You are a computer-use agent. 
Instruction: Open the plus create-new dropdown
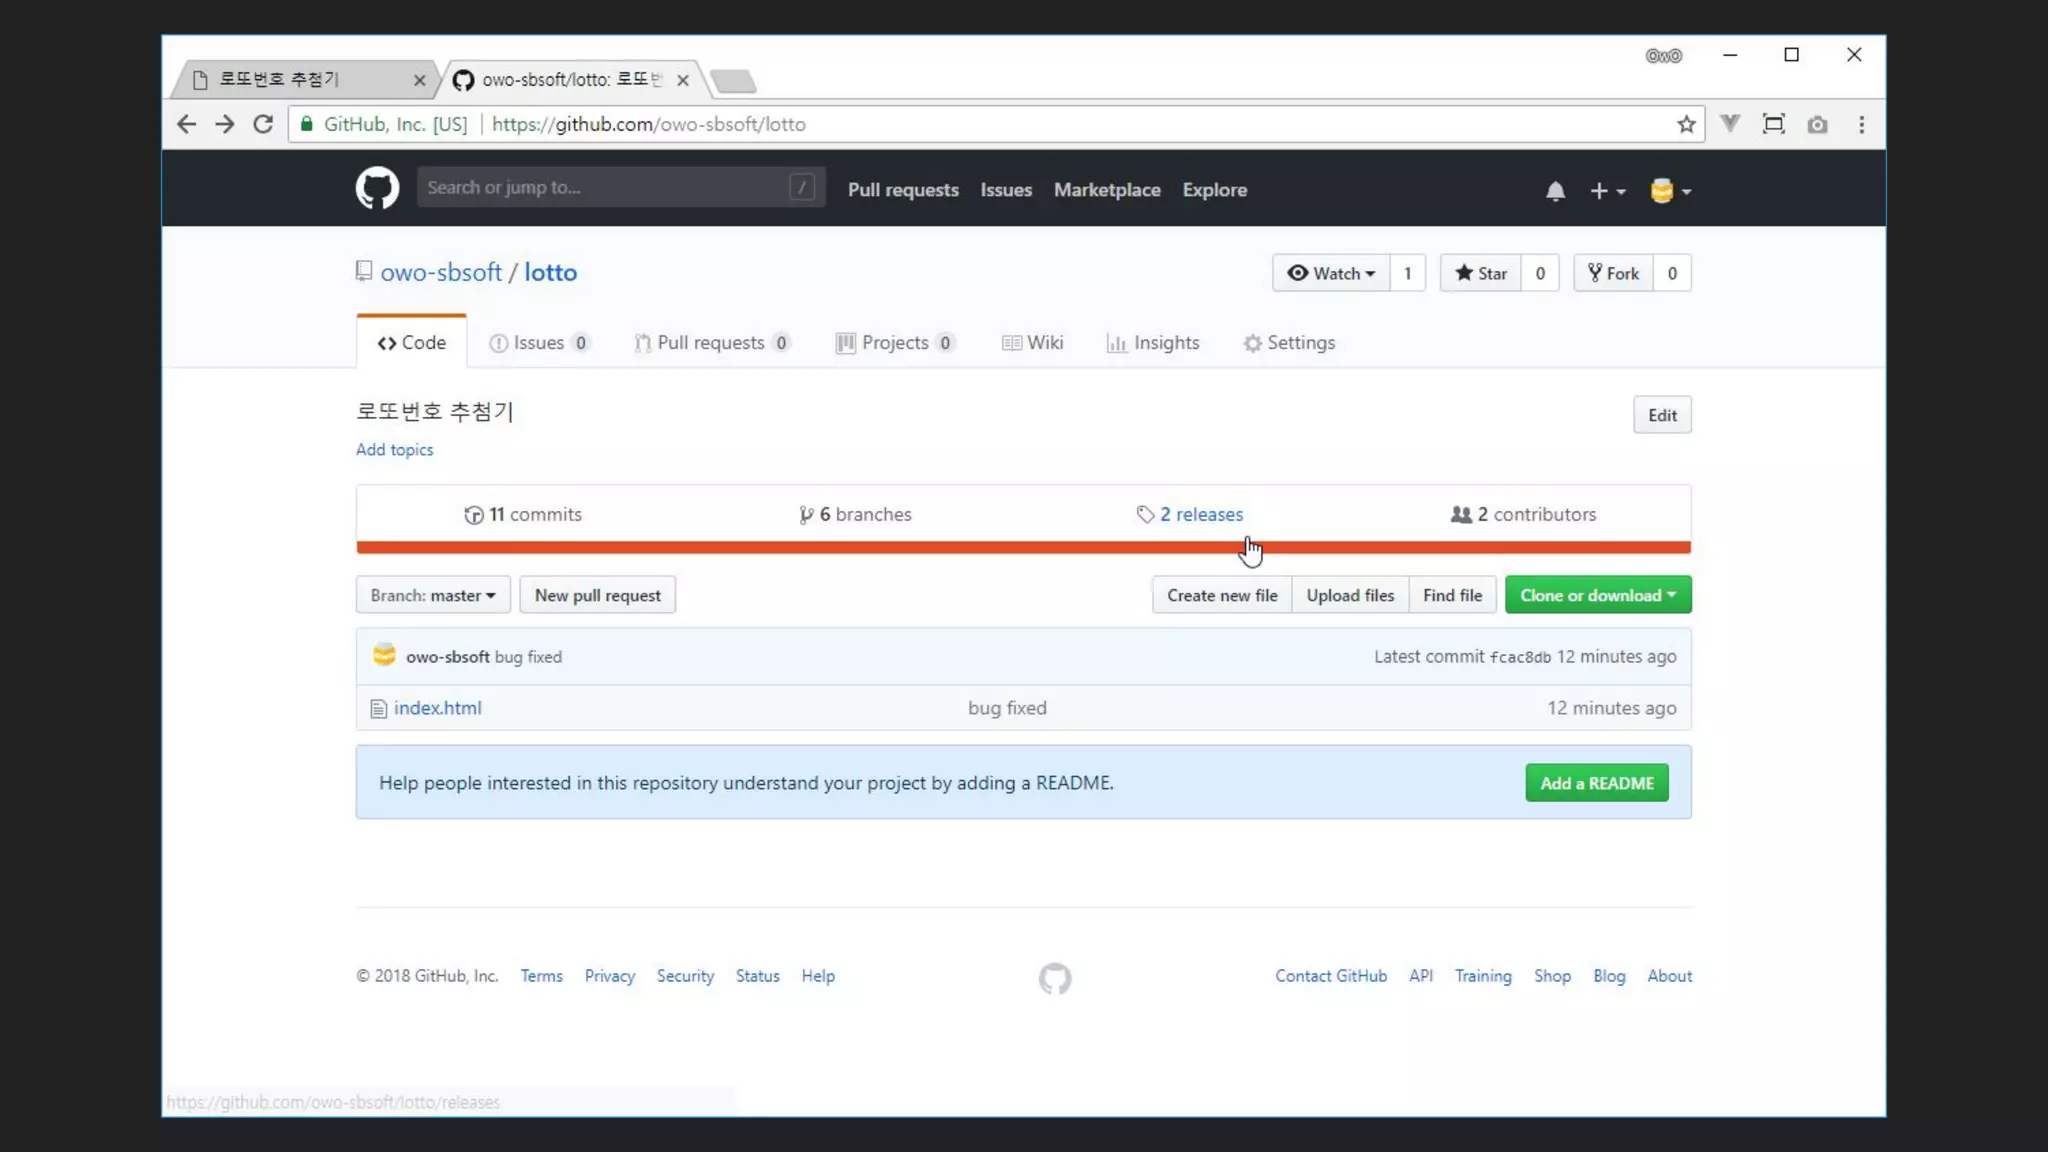1607,191
